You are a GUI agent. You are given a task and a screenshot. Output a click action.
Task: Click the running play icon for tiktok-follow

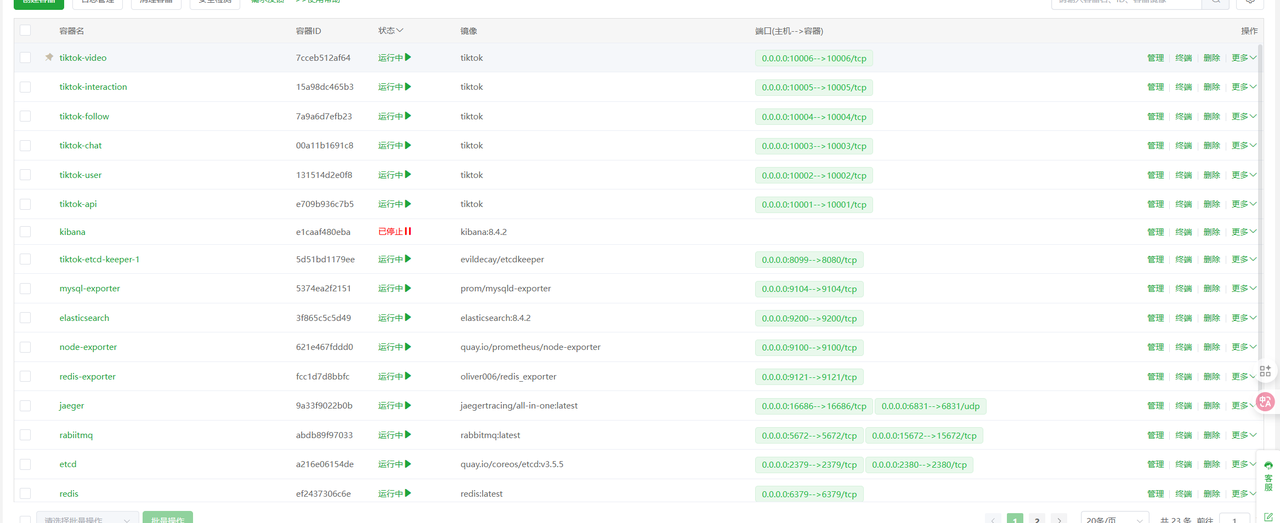[408, 116]
